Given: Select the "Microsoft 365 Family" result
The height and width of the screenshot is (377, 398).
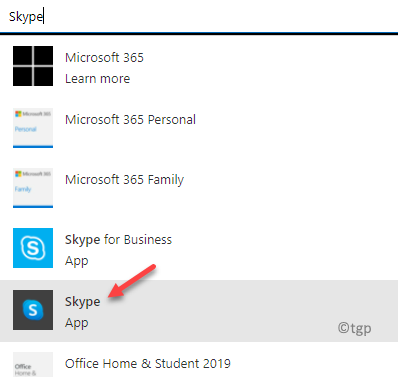Looking at the screenshot, I should (x=124, y=180).
